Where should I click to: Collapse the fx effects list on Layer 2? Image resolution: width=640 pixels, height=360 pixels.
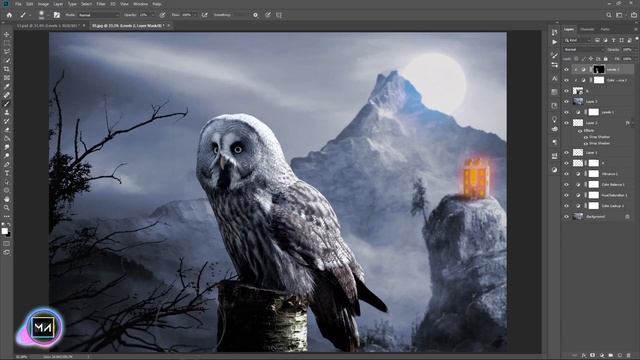pos(633,122)
